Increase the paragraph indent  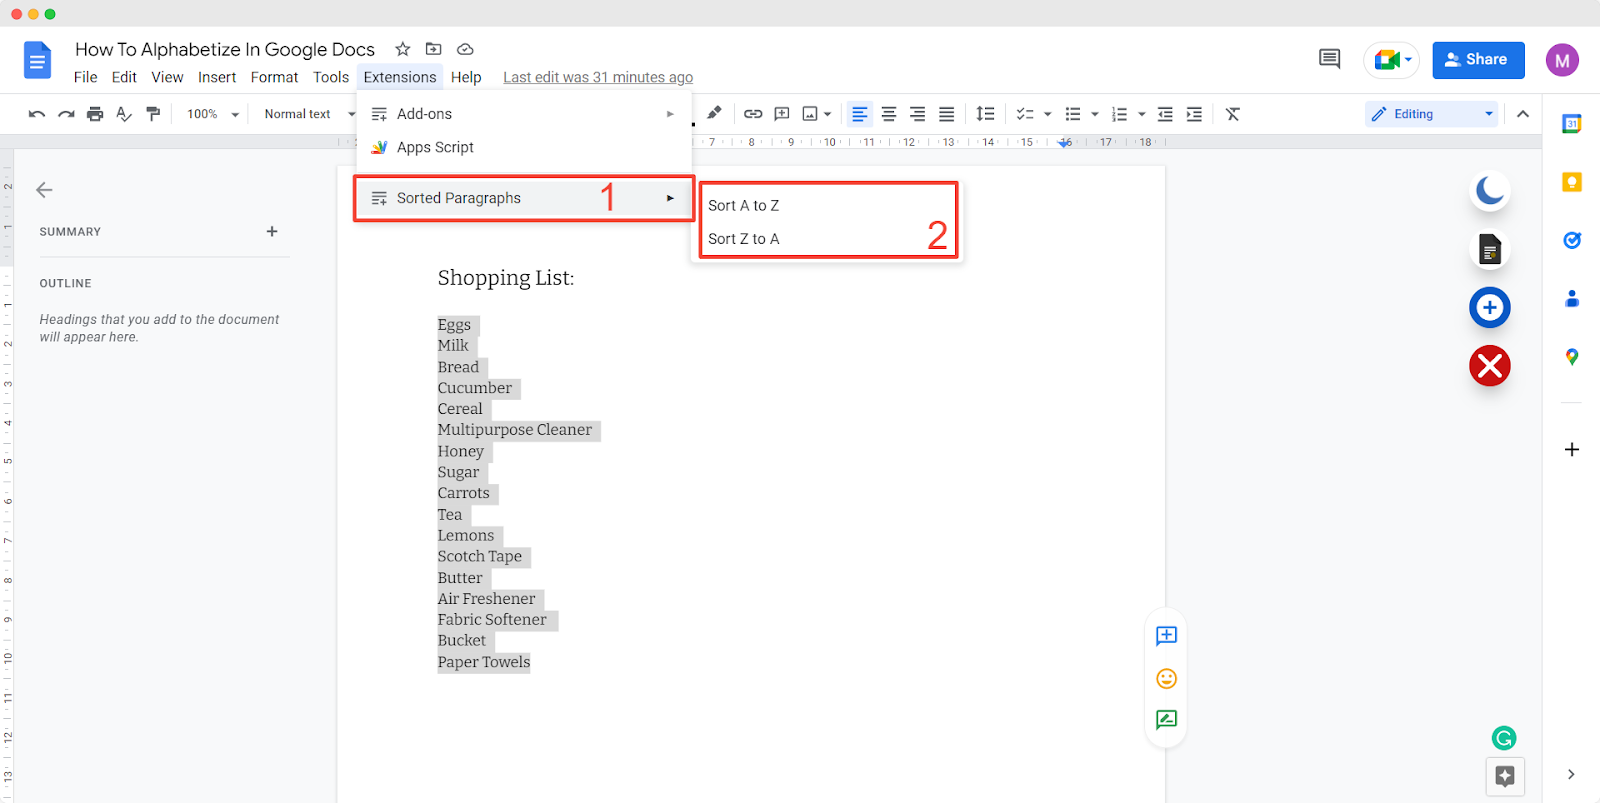(x=1194, y=114)
